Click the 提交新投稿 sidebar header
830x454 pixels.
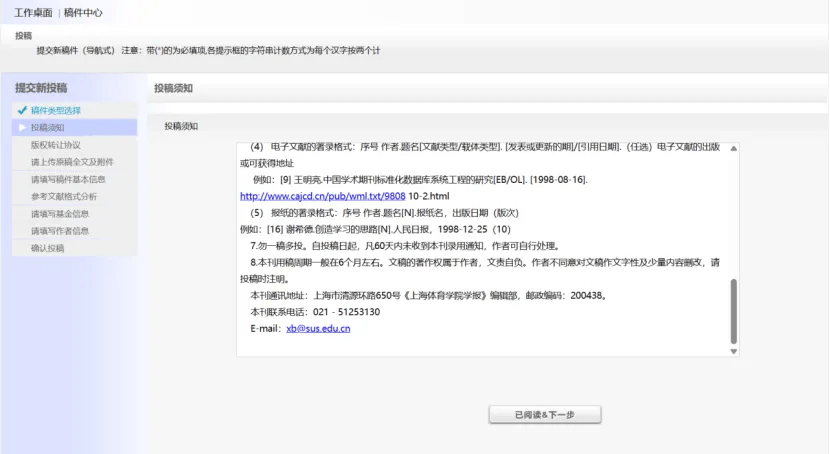point(41,88)
